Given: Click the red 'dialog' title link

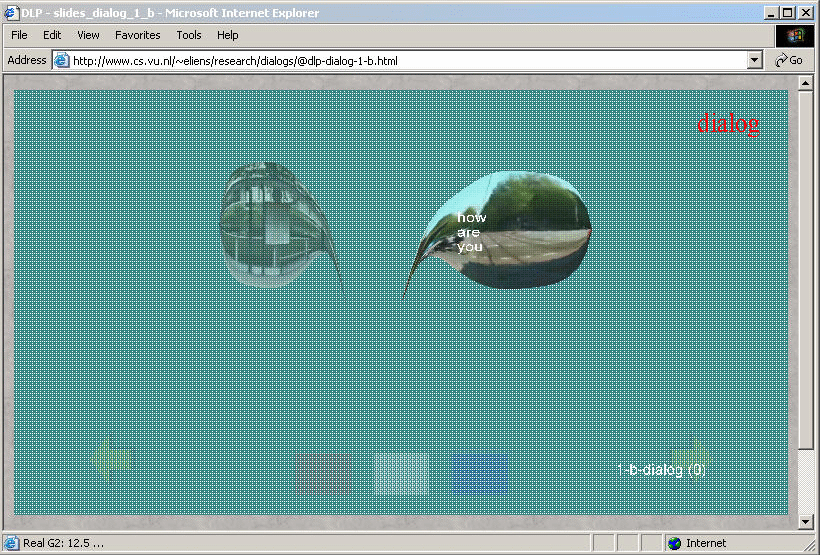Looking at the screenshot, I should point(728,124).
